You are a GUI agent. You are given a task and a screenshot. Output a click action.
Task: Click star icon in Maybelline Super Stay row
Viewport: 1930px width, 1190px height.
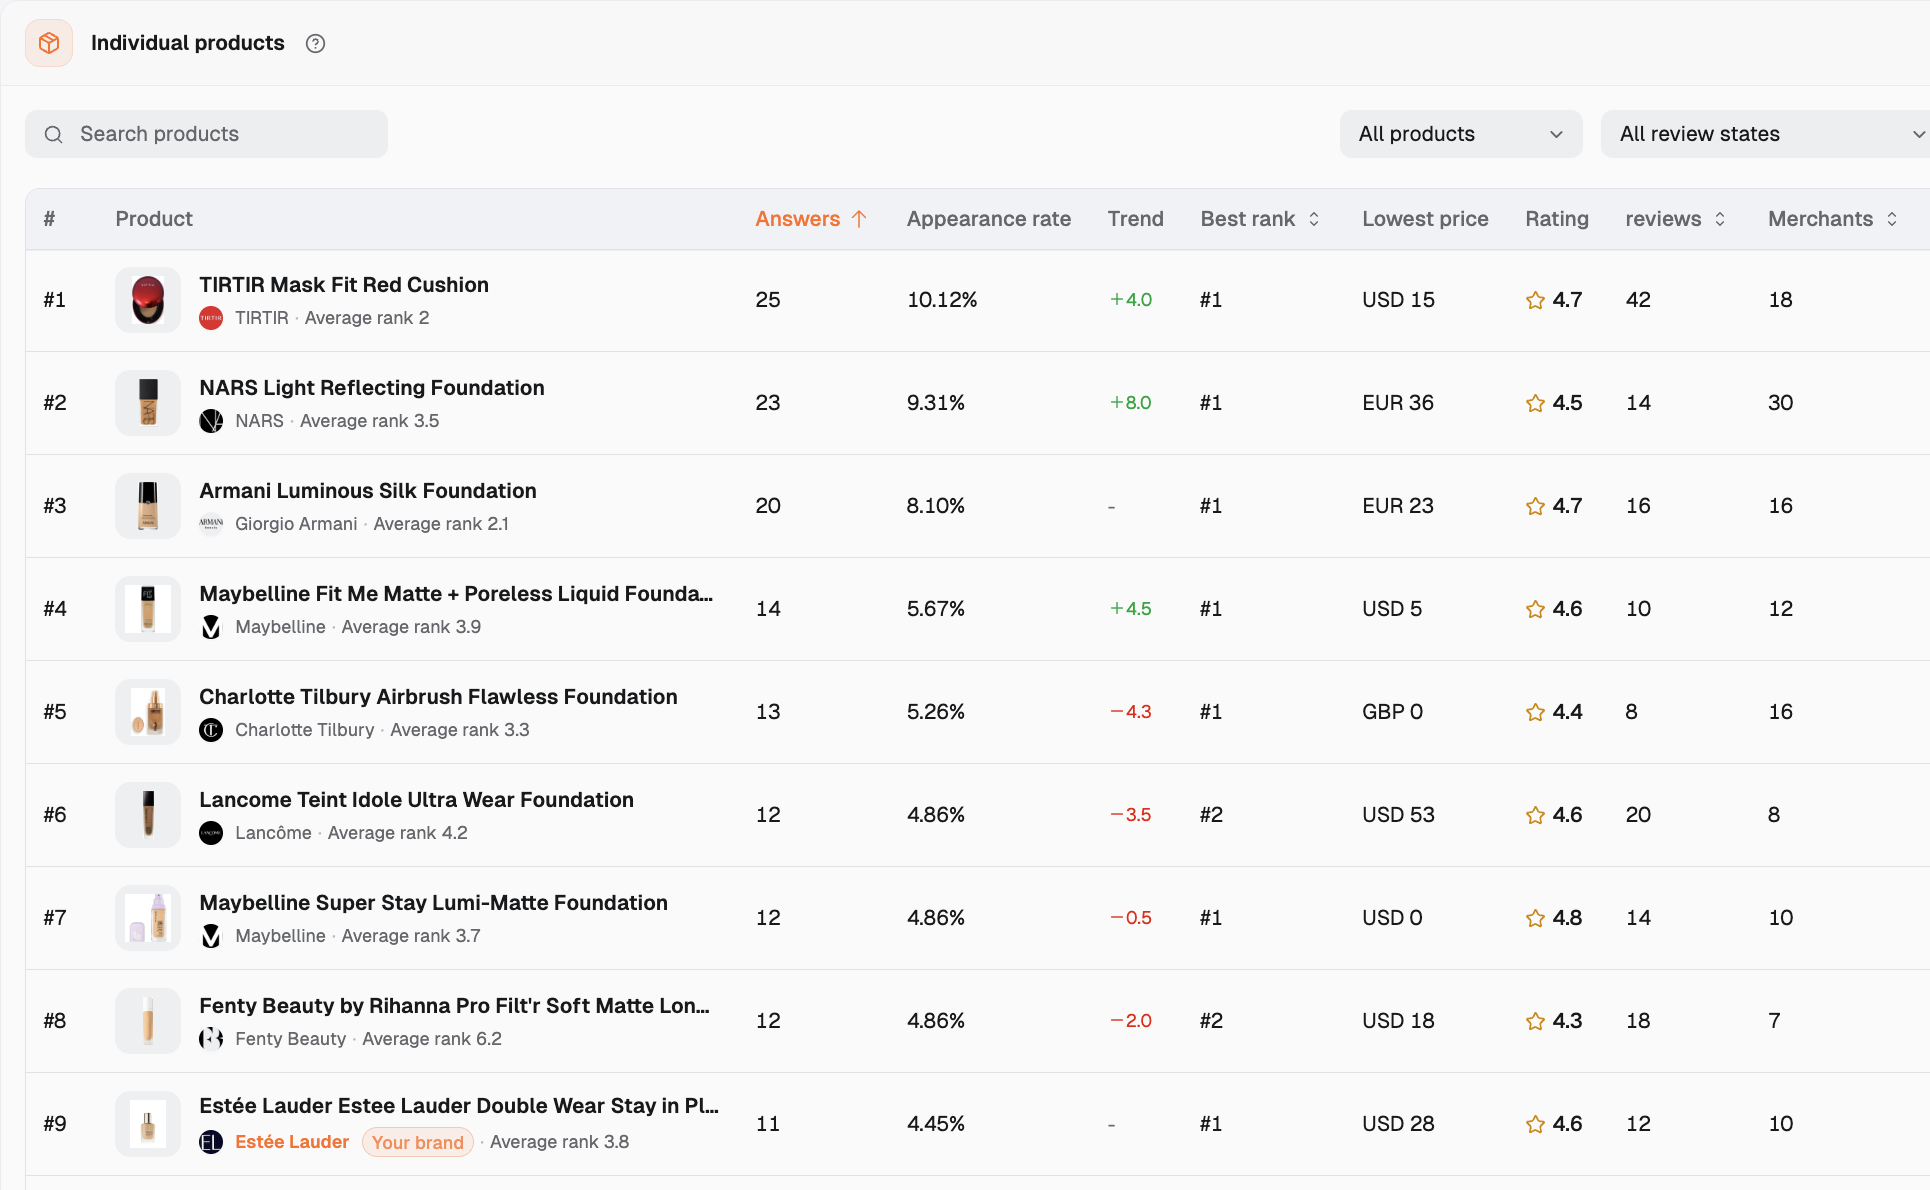[1535, 918]
